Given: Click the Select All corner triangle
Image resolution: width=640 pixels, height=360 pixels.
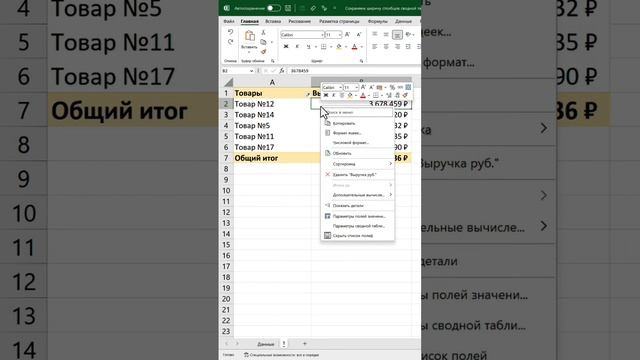Looking at the screenshot, I should click(229, 82).
